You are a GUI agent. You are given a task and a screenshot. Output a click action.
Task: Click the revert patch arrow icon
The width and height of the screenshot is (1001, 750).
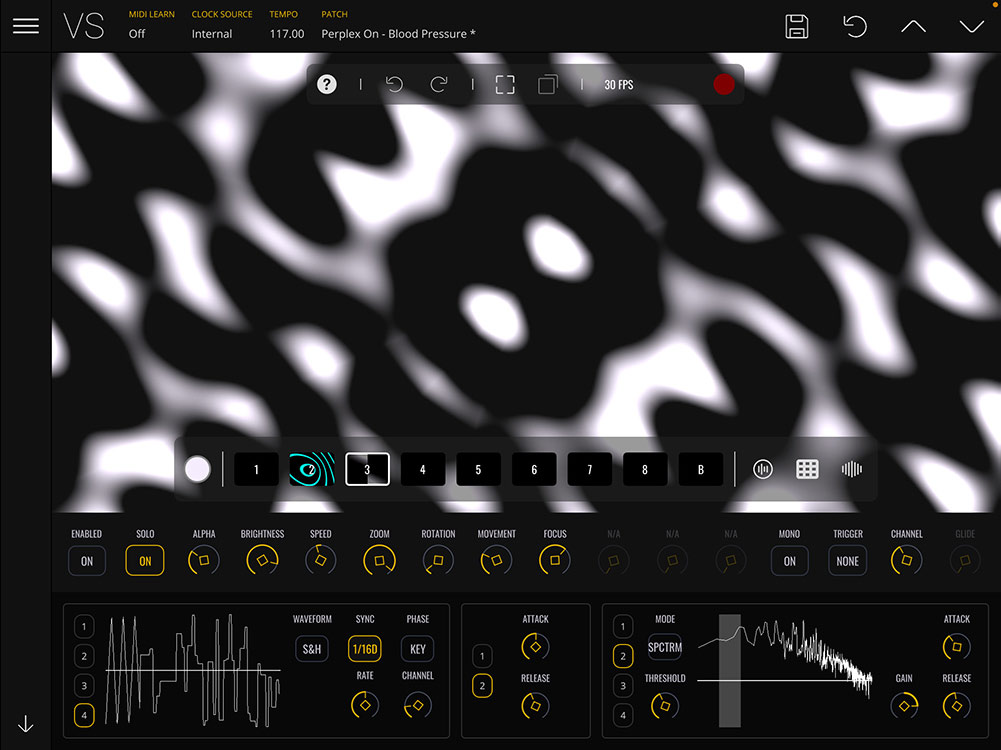tap(855, 27)
